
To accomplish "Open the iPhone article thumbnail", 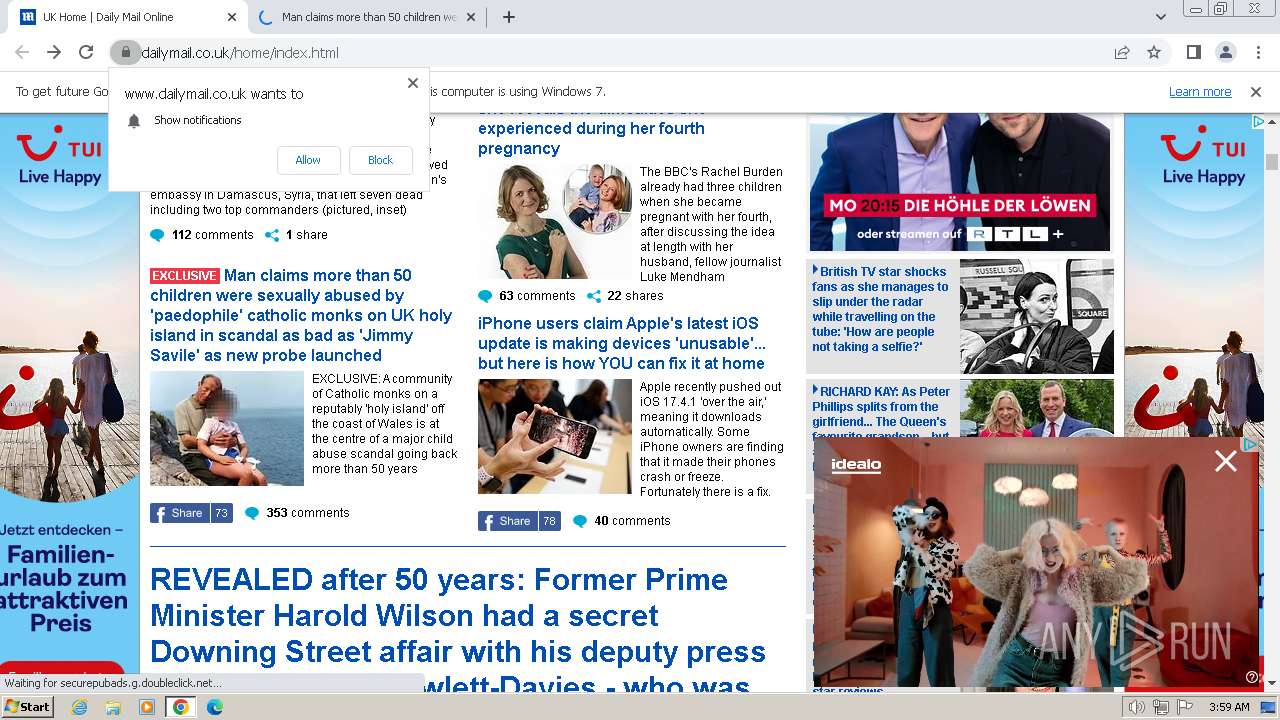I will click(x=555, y=436).
